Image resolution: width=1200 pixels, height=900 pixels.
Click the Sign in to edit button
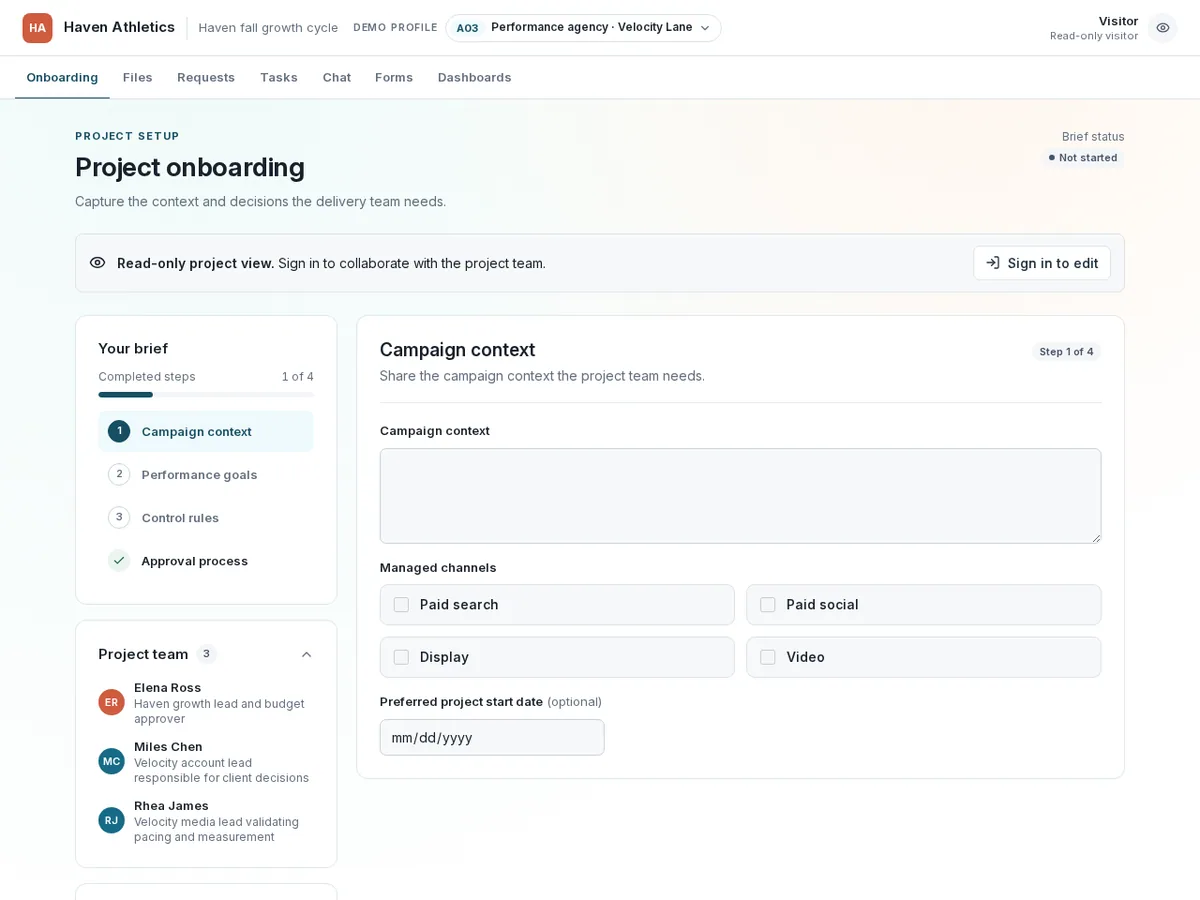(1042, 263)
